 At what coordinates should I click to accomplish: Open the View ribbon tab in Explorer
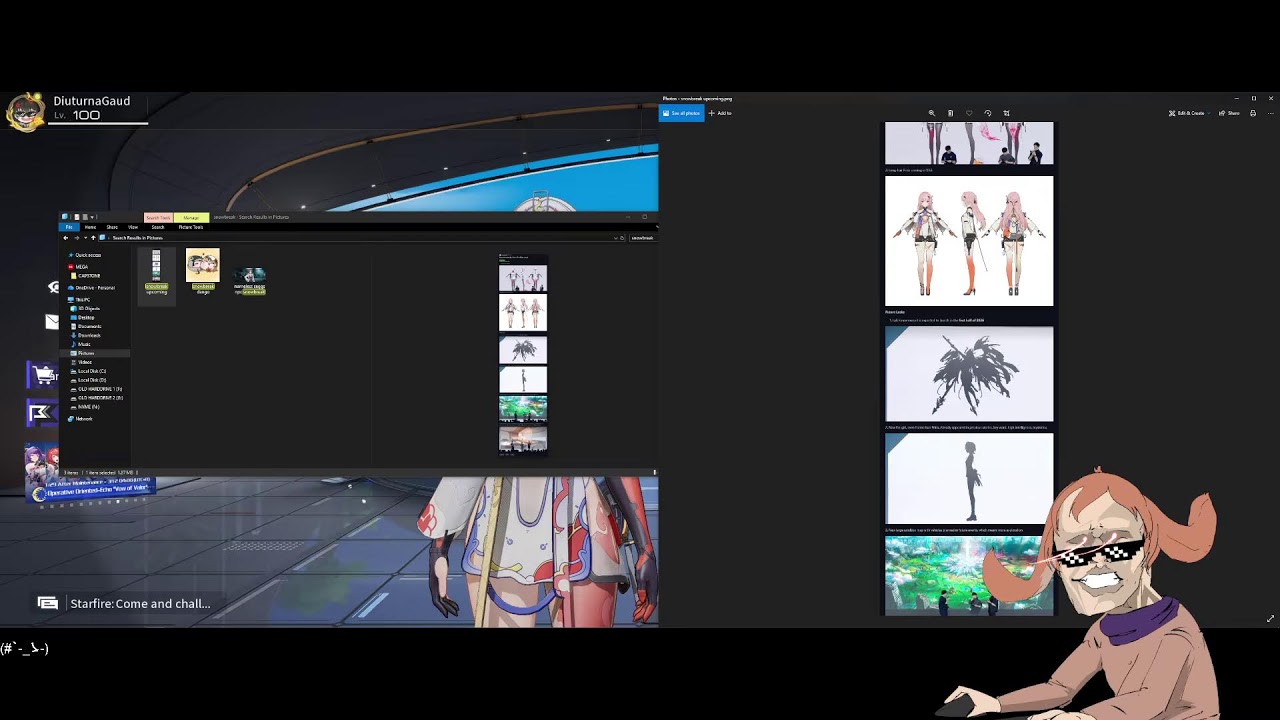133,227
